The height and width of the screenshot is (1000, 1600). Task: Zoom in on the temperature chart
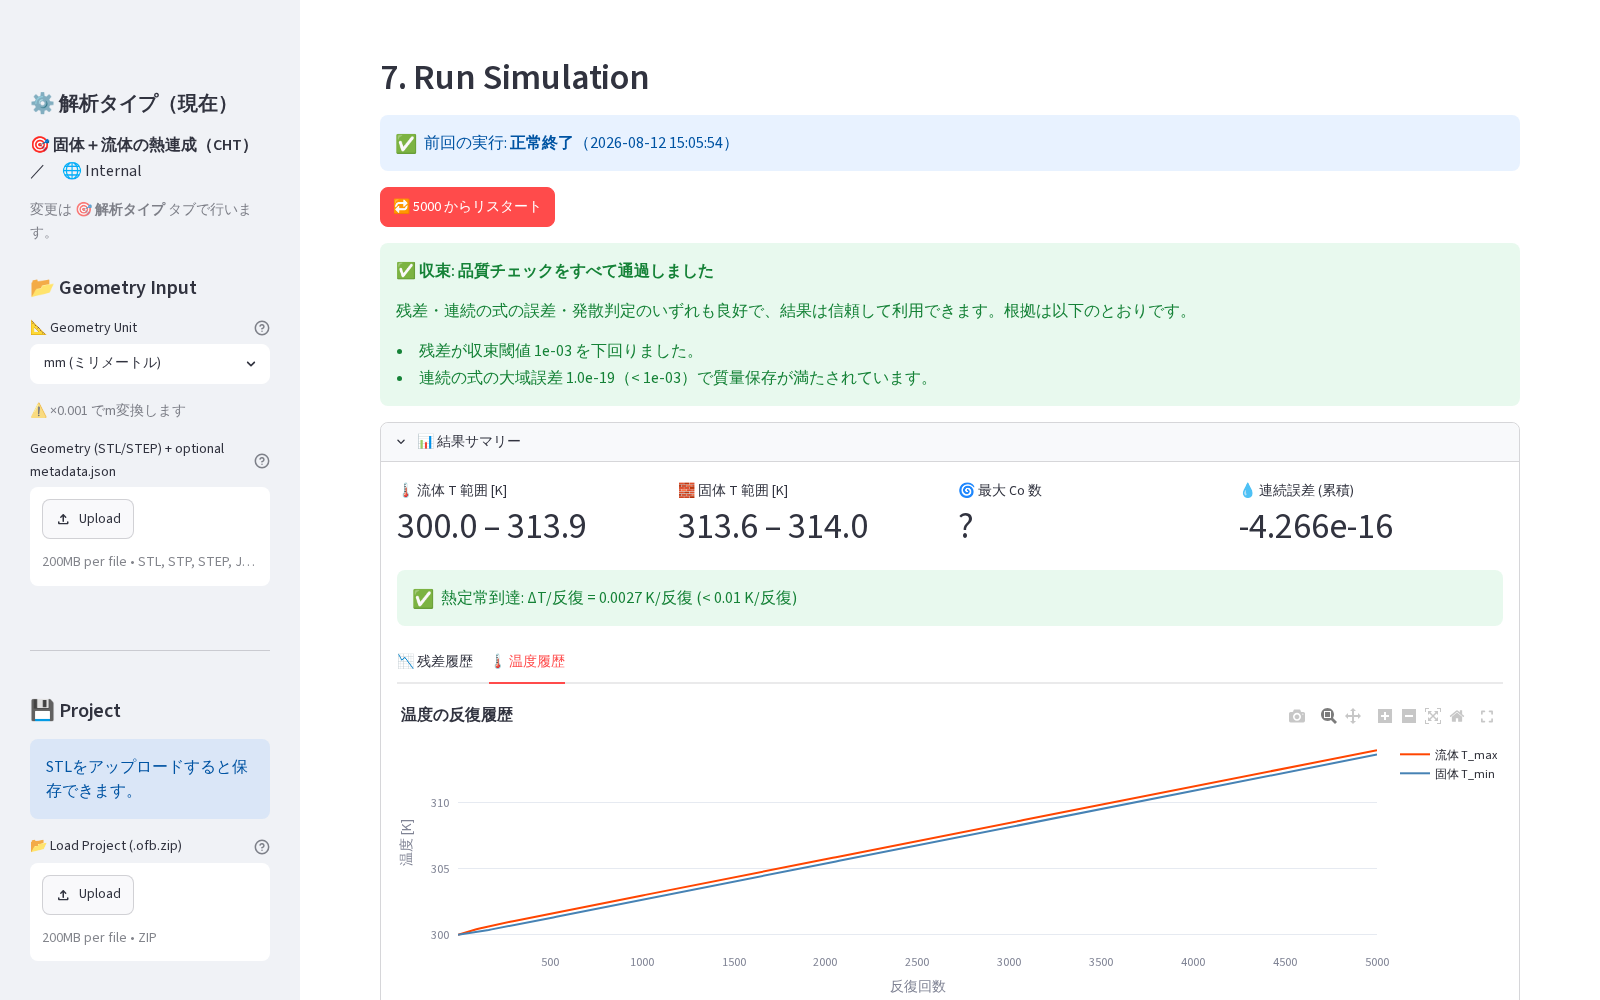pyautogui.click(x=1385, y=716)
